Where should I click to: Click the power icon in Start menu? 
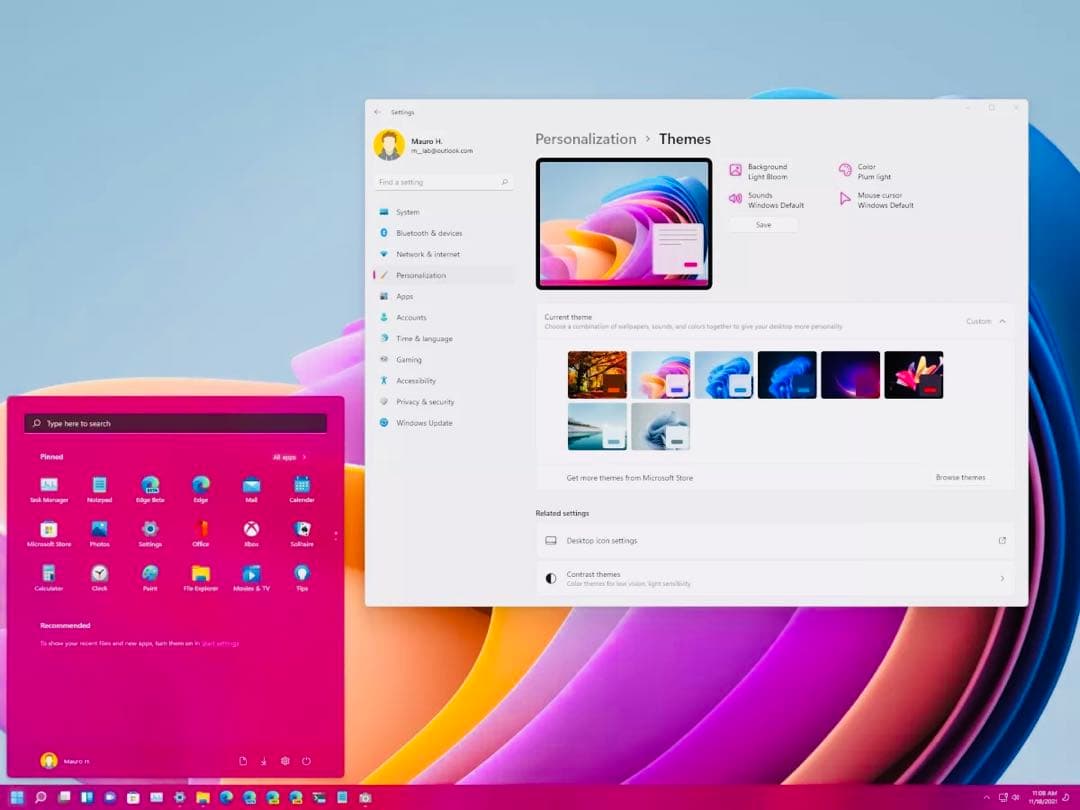click(x=306, y=761)
